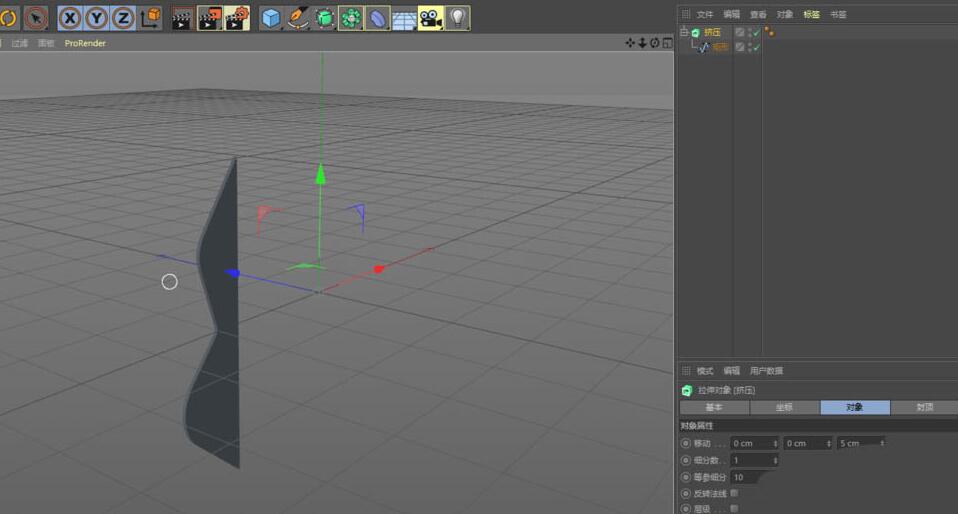Image resolution: width=958 pixels, height=514 pixels.
Task: Open 对象 menu in object manager
Action: (784, 14)
